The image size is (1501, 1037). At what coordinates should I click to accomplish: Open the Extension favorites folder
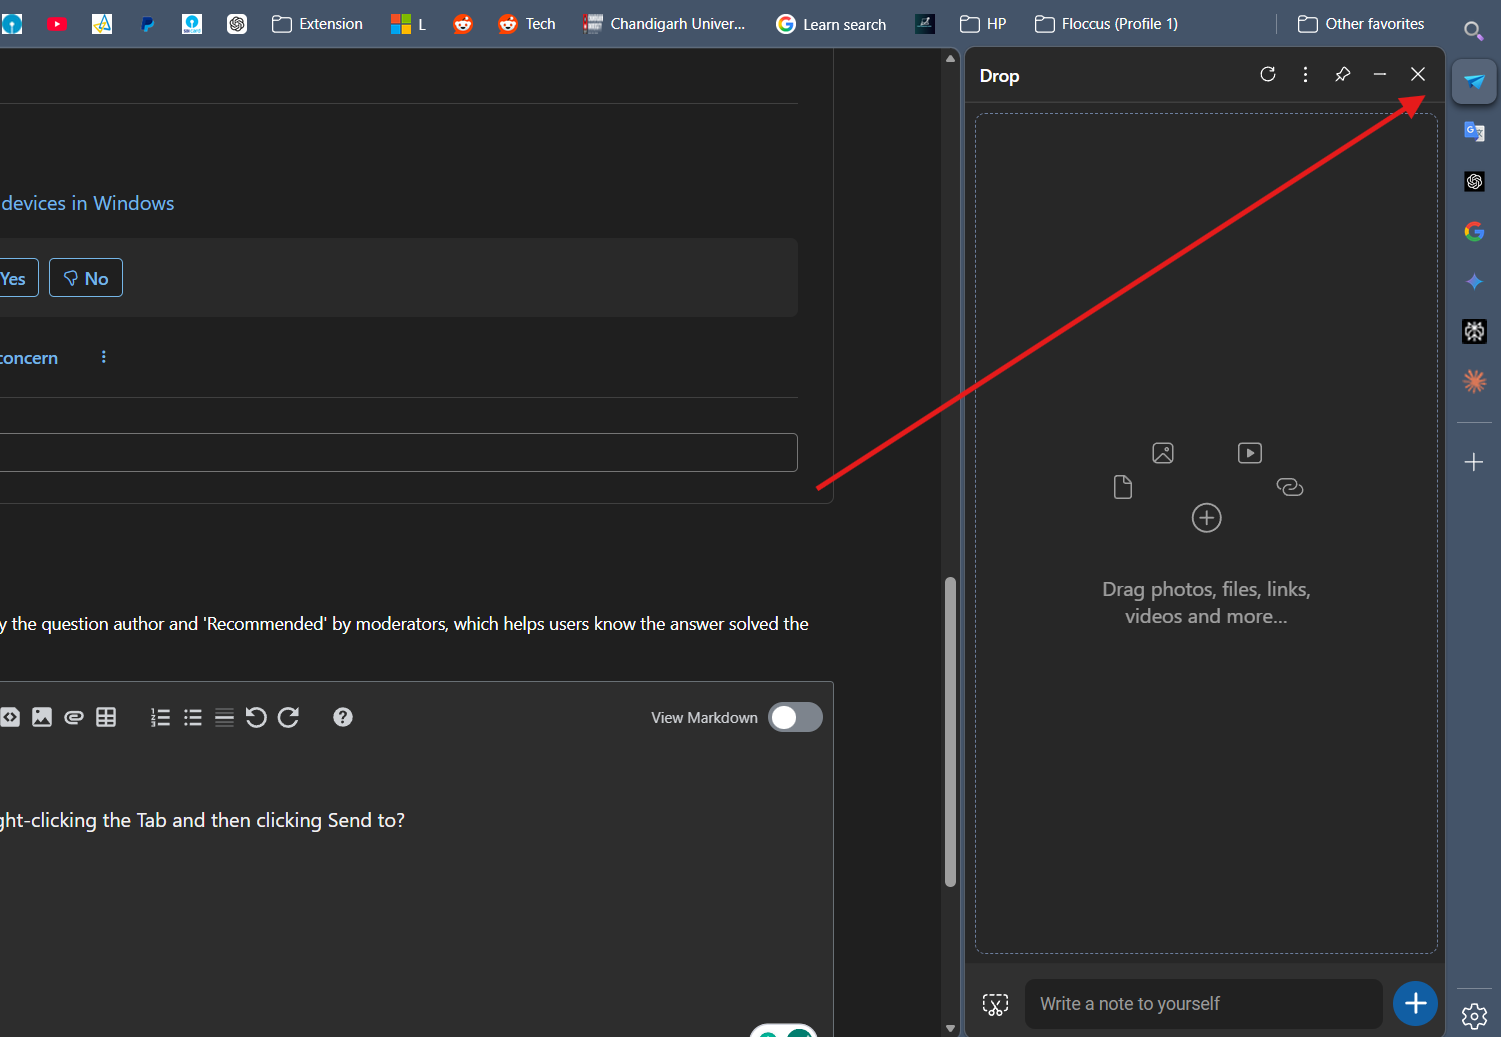click(x=318, y=24)
